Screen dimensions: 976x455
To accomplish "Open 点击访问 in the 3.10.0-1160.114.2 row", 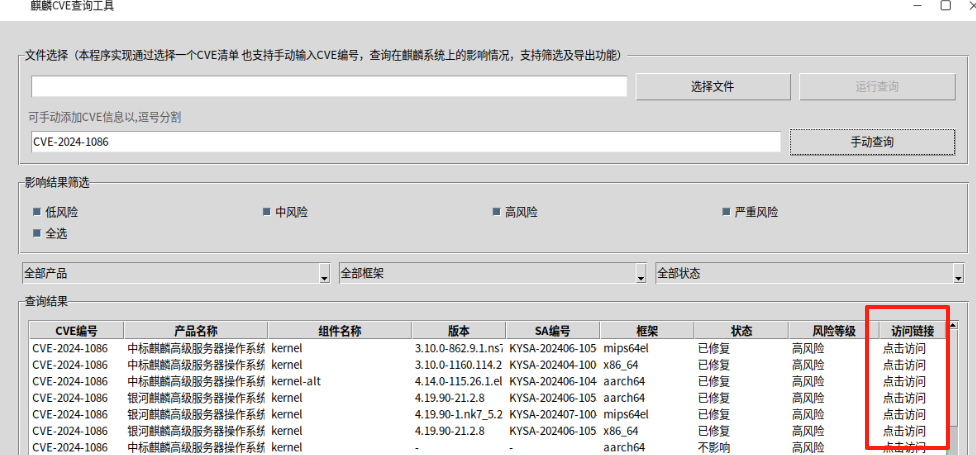I will 904,365.
